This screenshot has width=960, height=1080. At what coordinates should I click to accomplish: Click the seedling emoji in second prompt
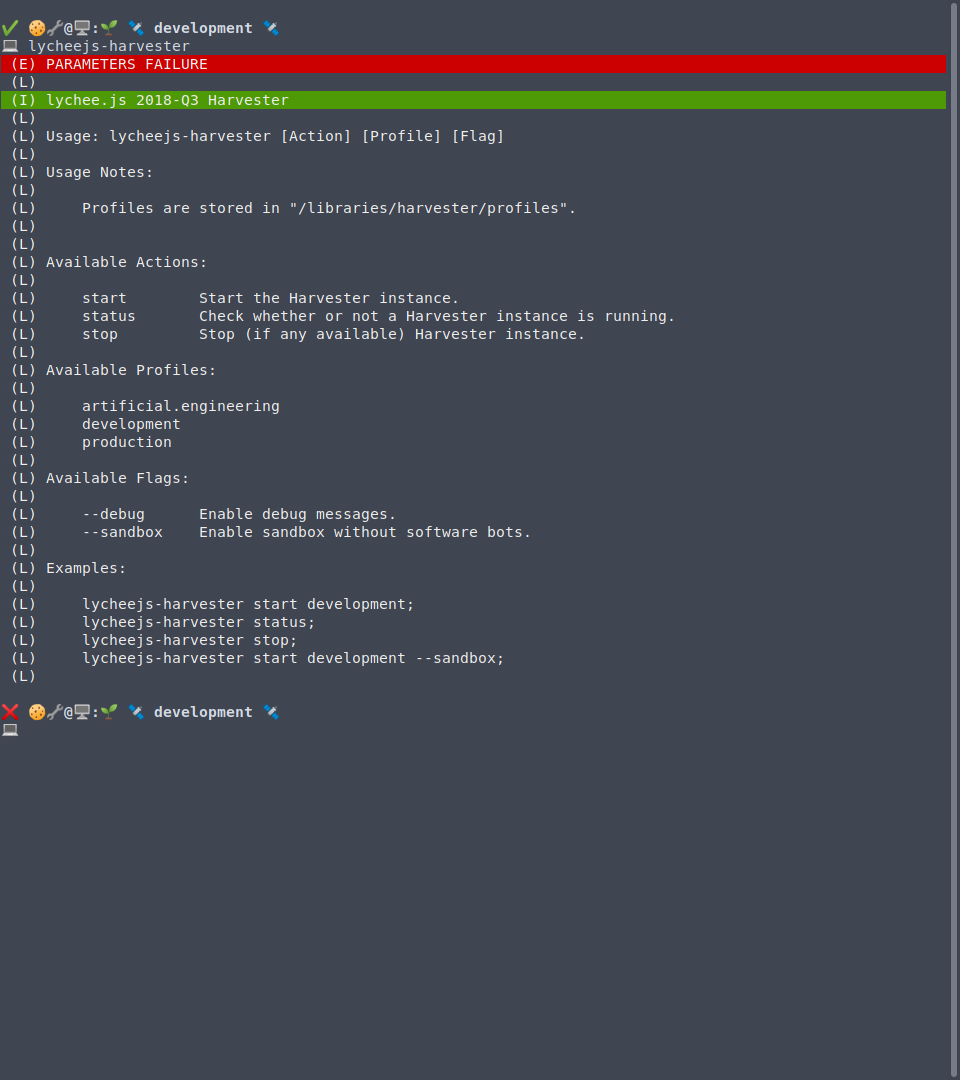(109, 712)
